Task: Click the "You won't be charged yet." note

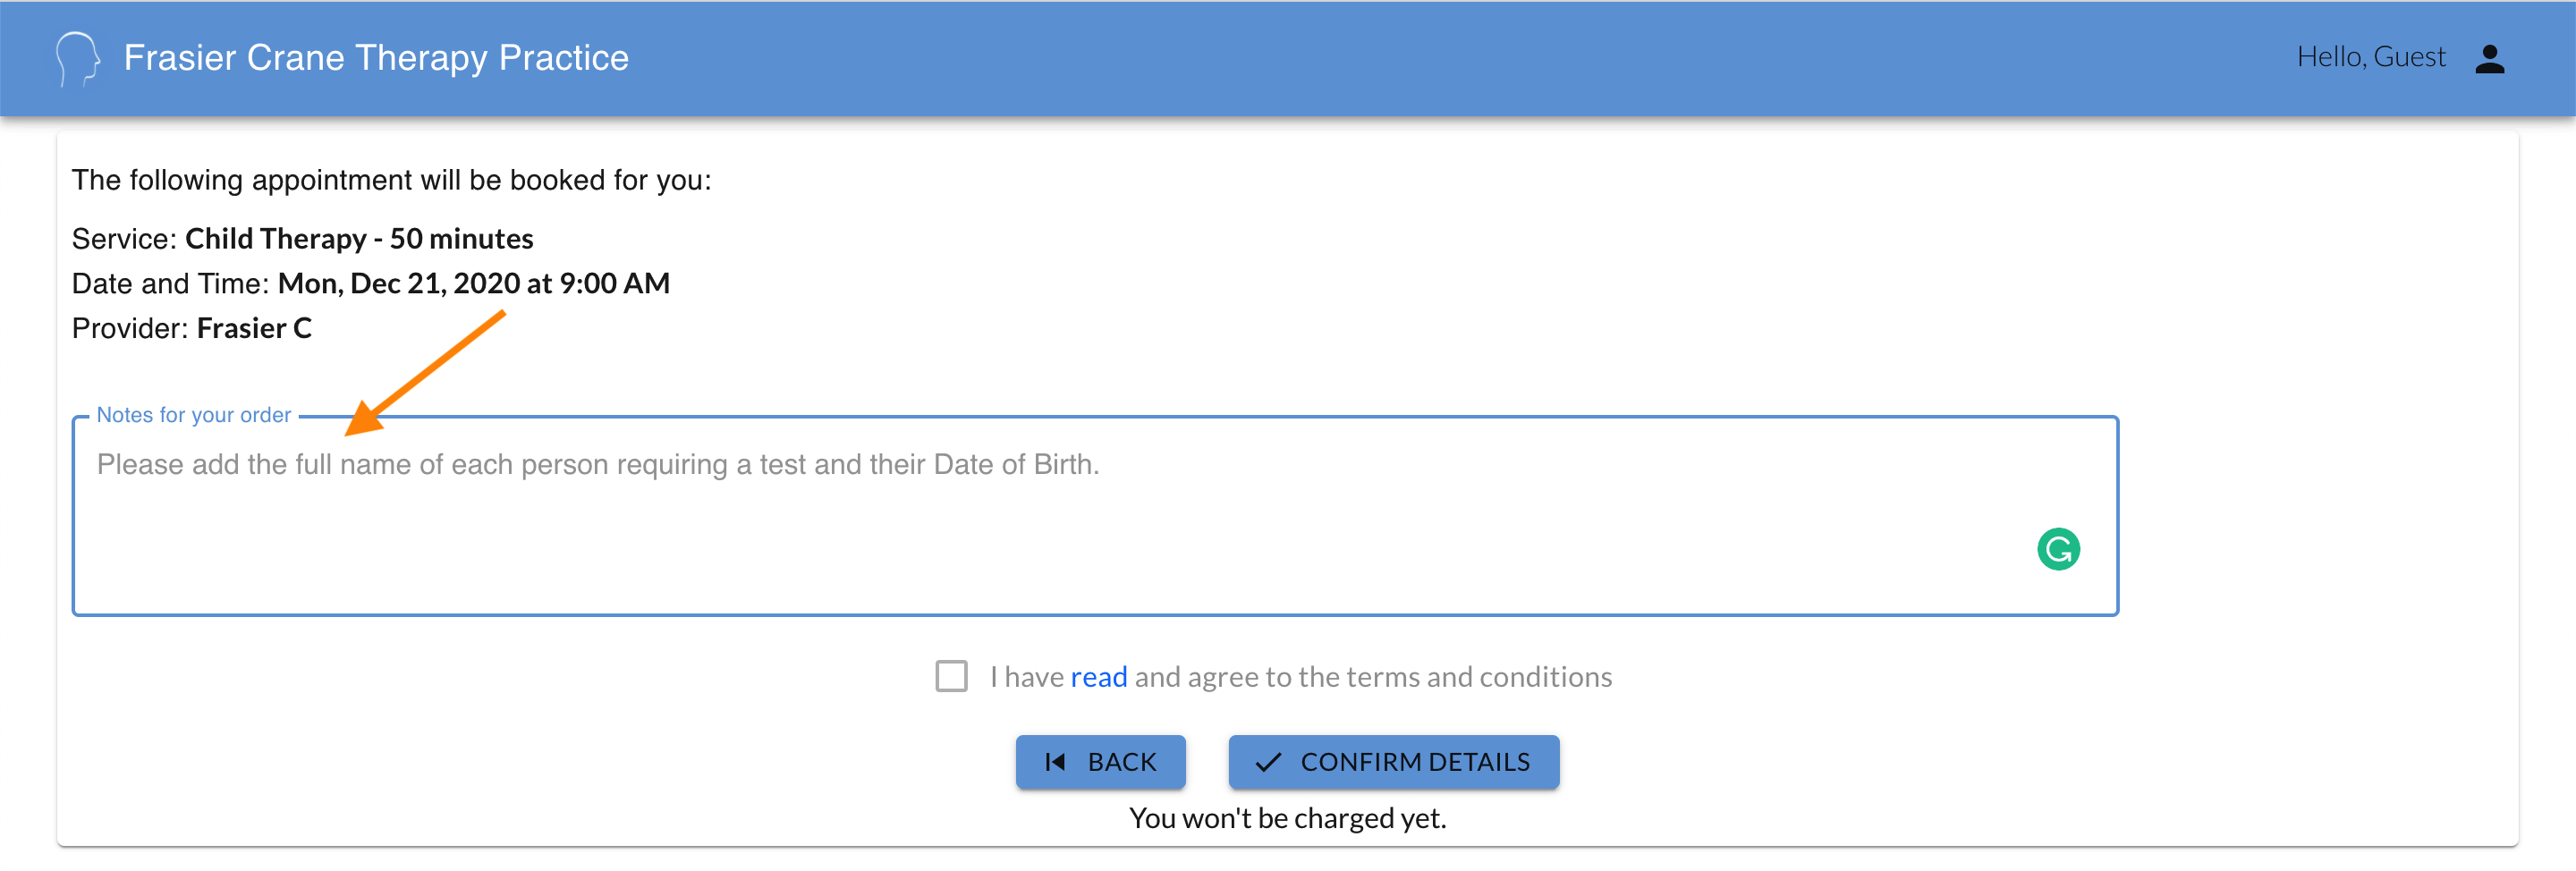Action: [x=1287, y=818]
